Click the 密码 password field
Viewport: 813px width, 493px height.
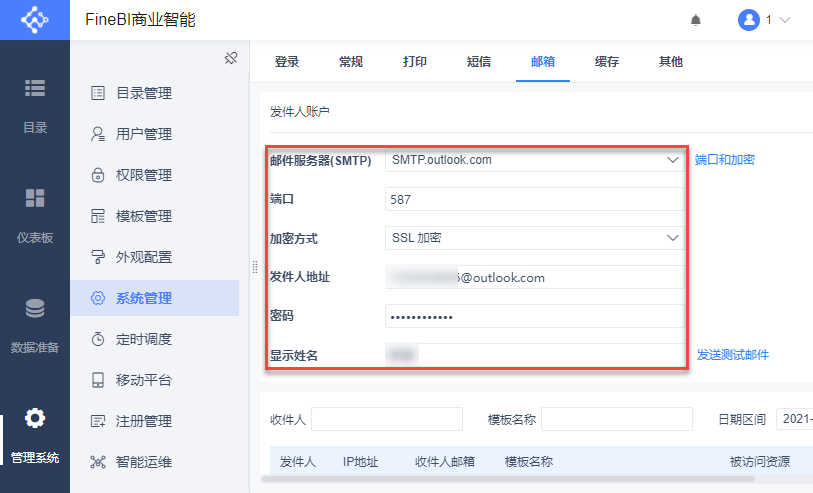click(535, 316)
